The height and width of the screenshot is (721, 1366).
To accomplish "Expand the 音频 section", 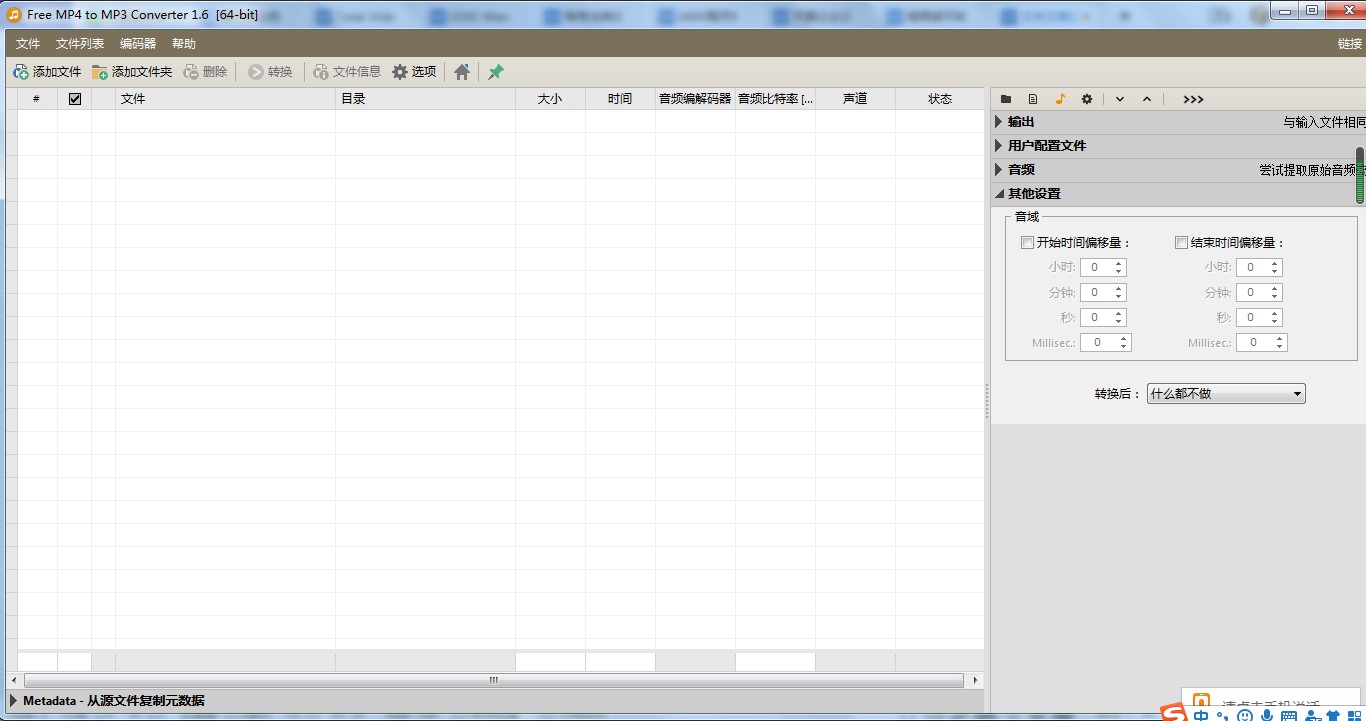I will pos(999,170).
